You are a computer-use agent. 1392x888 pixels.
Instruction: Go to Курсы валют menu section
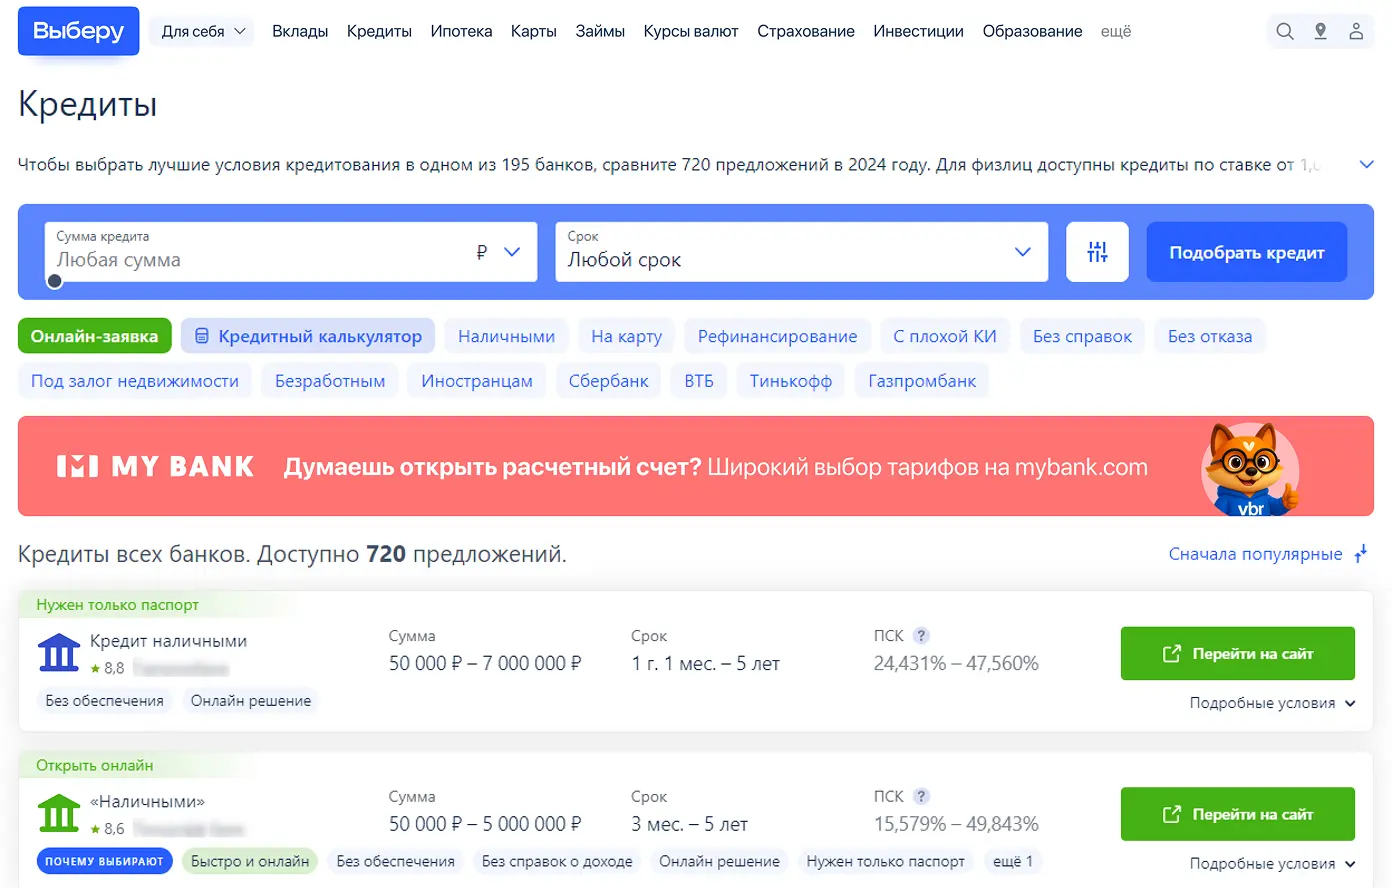690,32
